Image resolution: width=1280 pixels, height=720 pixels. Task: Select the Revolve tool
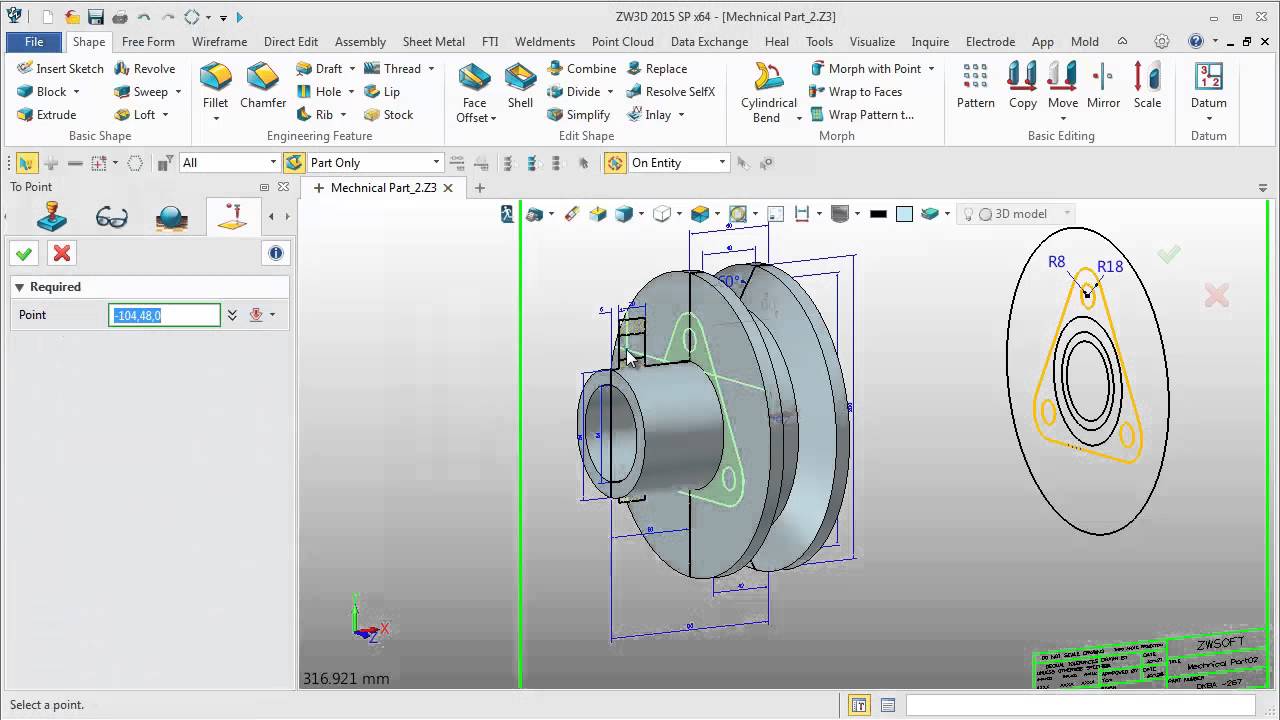tap(145, 69)
